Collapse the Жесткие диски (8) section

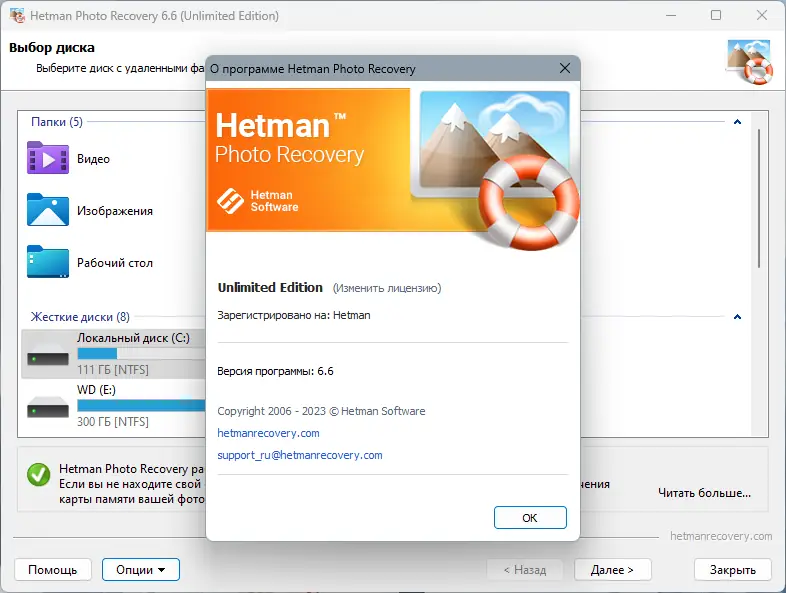[x=737, y=317]
